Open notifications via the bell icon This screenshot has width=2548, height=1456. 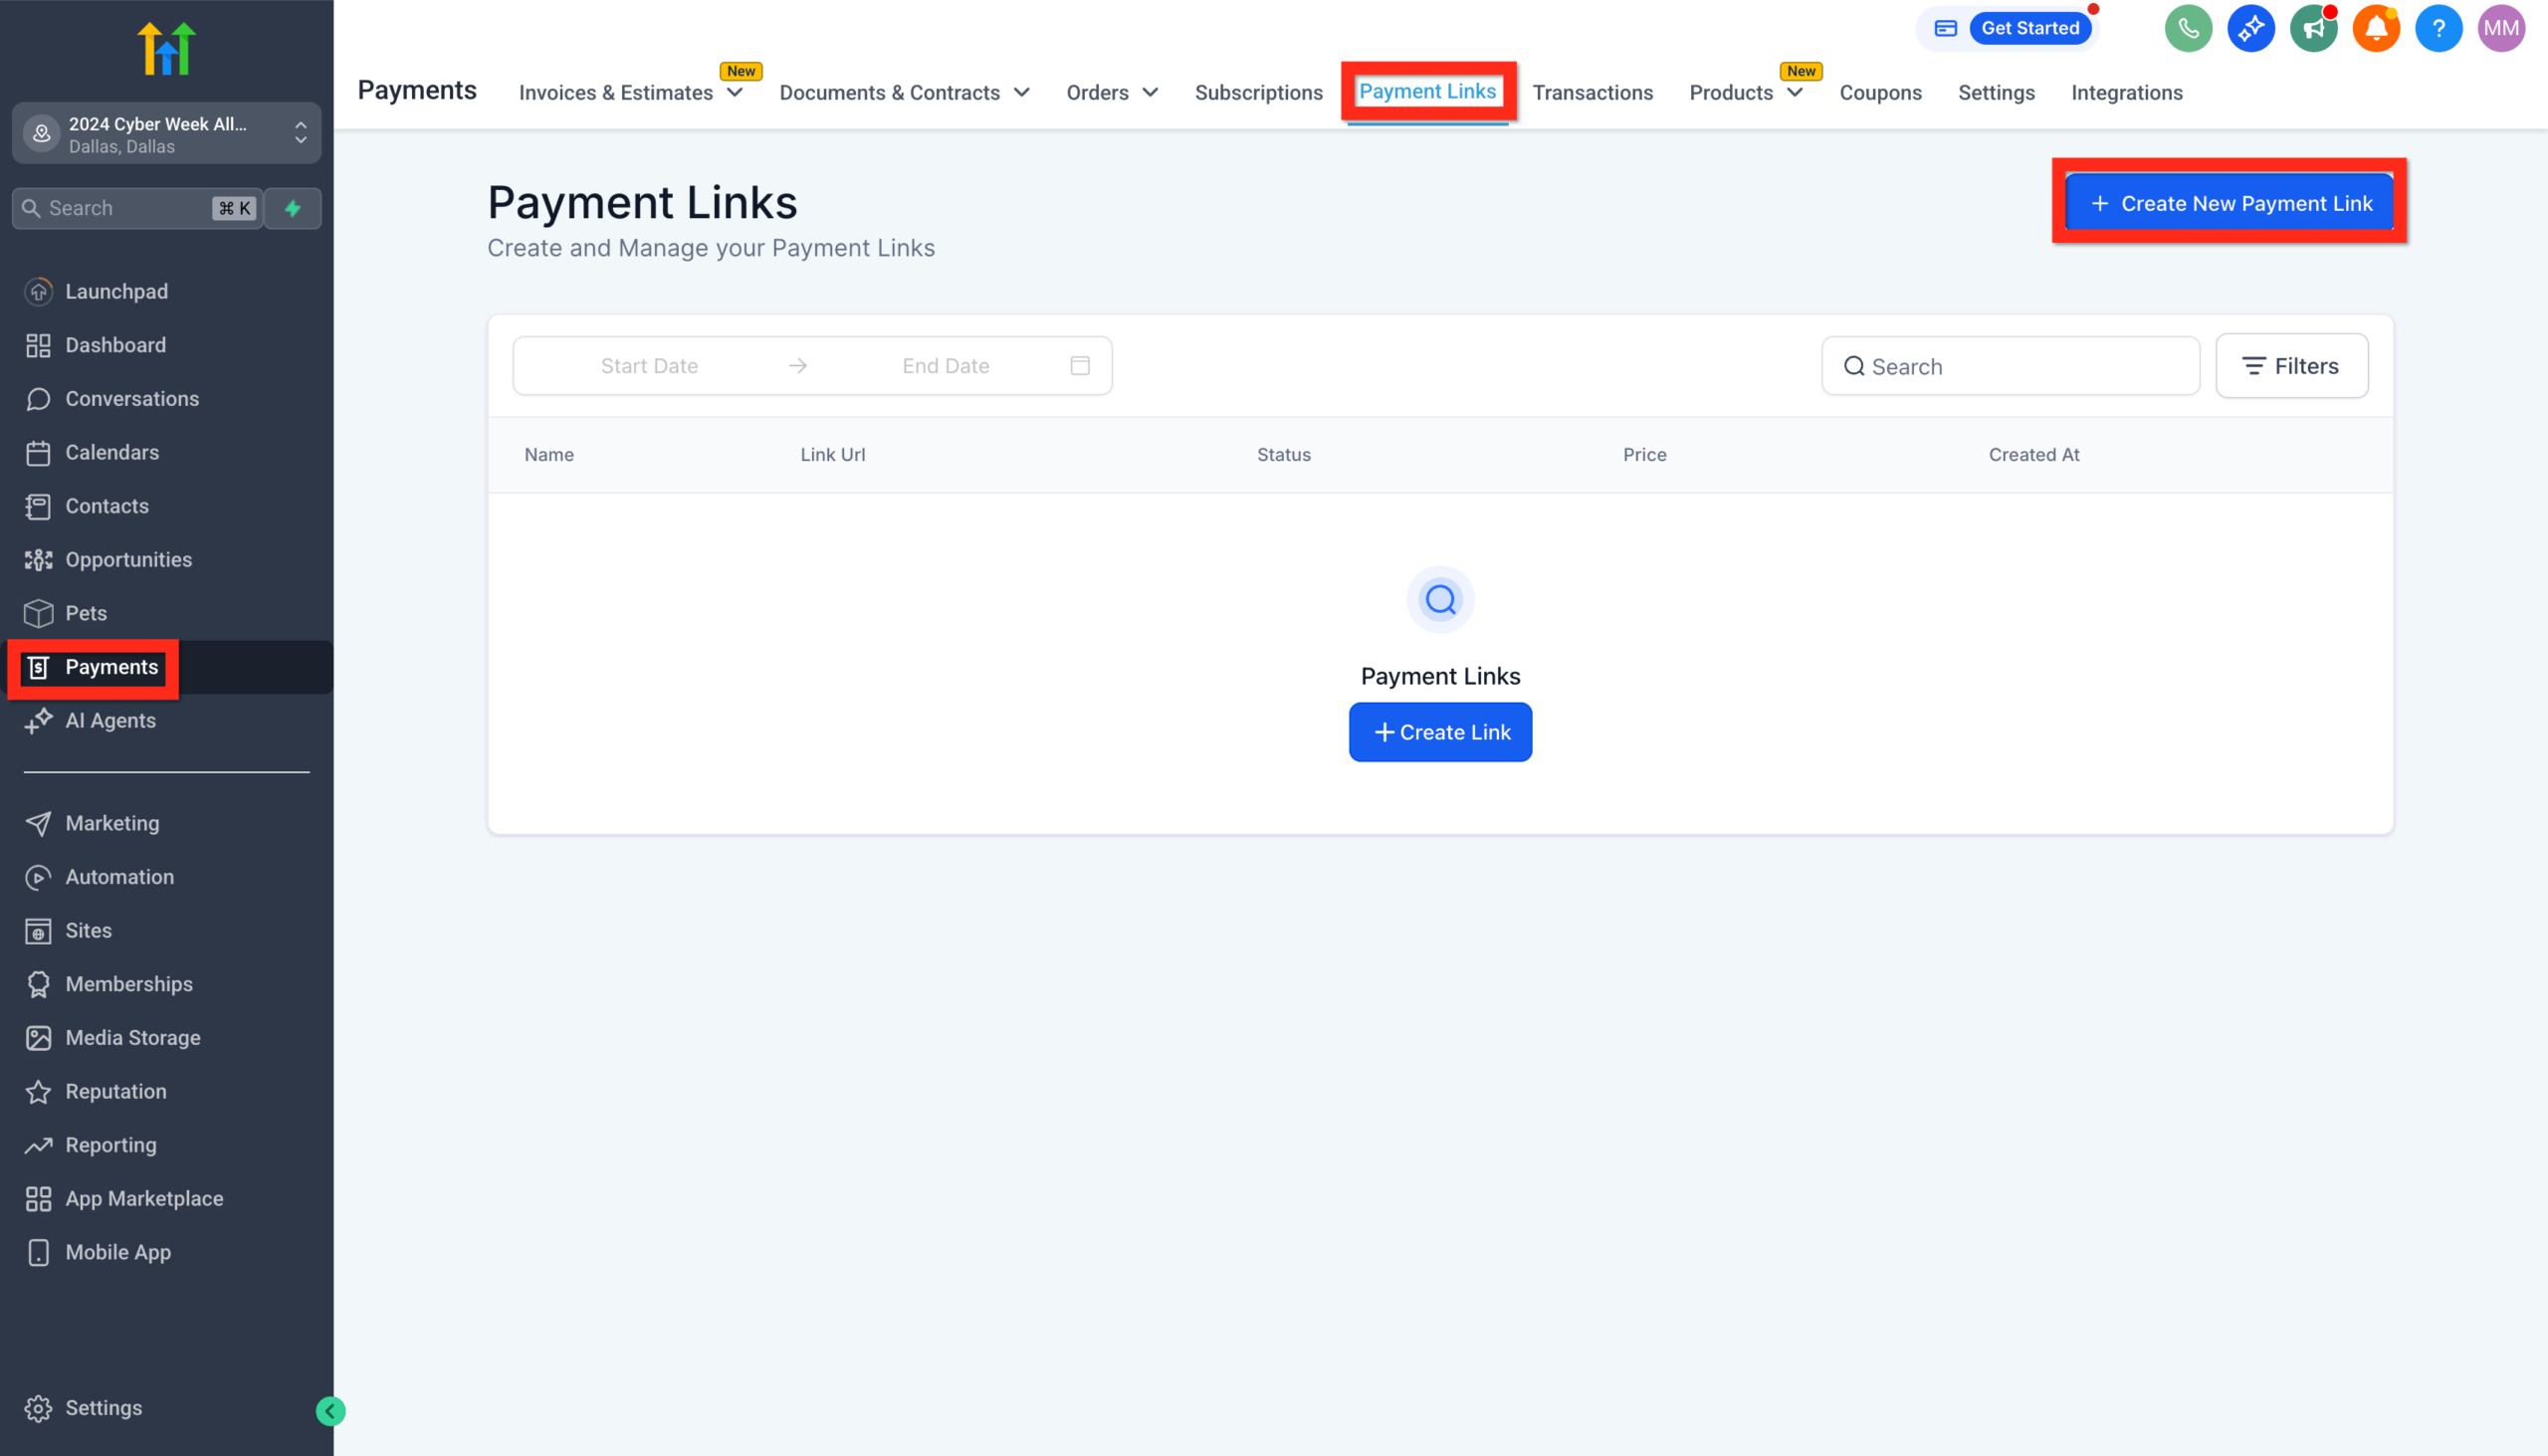2377,28
